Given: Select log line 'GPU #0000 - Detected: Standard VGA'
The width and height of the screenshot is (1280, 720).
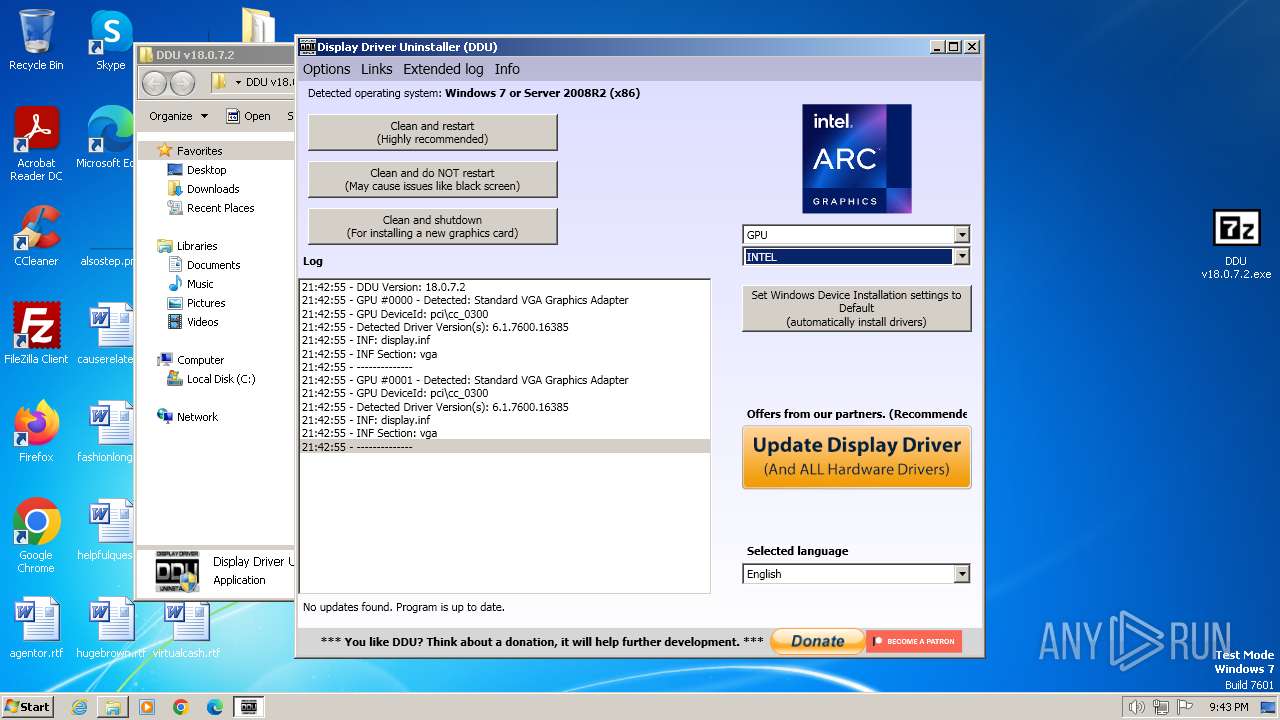Looking at the screenshot, I should click(505, 300).
